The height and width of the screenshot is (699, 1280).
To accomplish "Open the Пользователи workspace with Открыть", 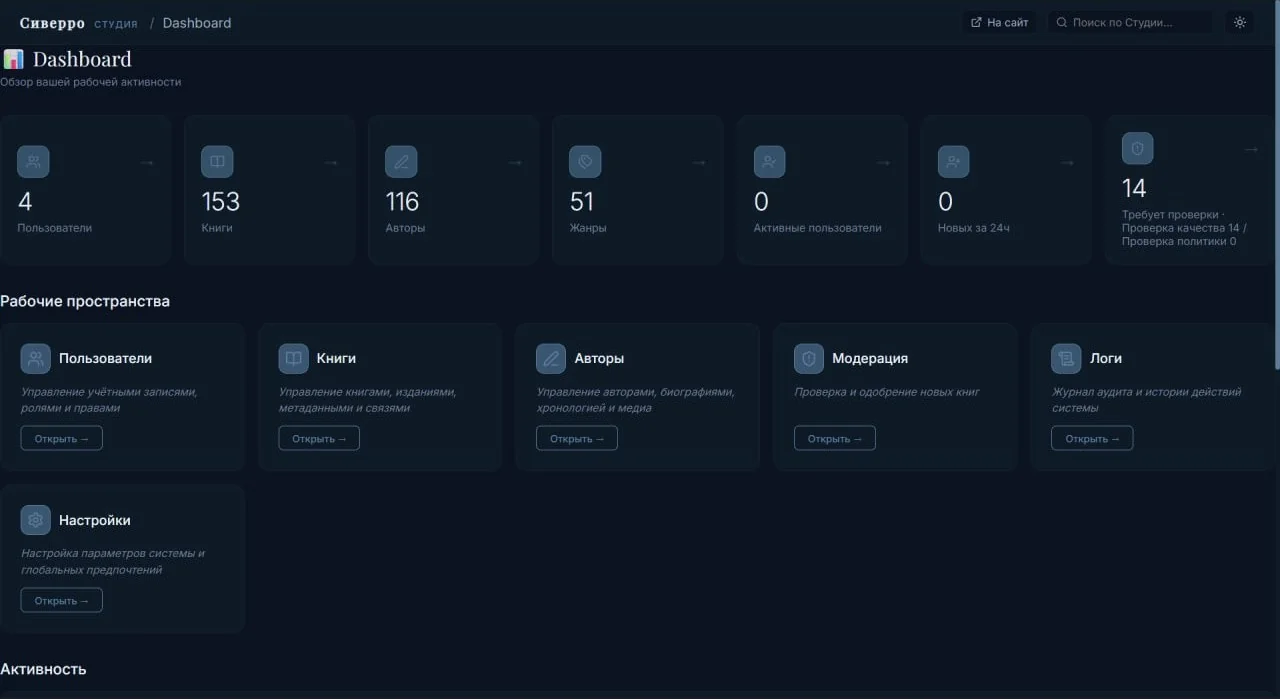I will [x=62, y=438].
